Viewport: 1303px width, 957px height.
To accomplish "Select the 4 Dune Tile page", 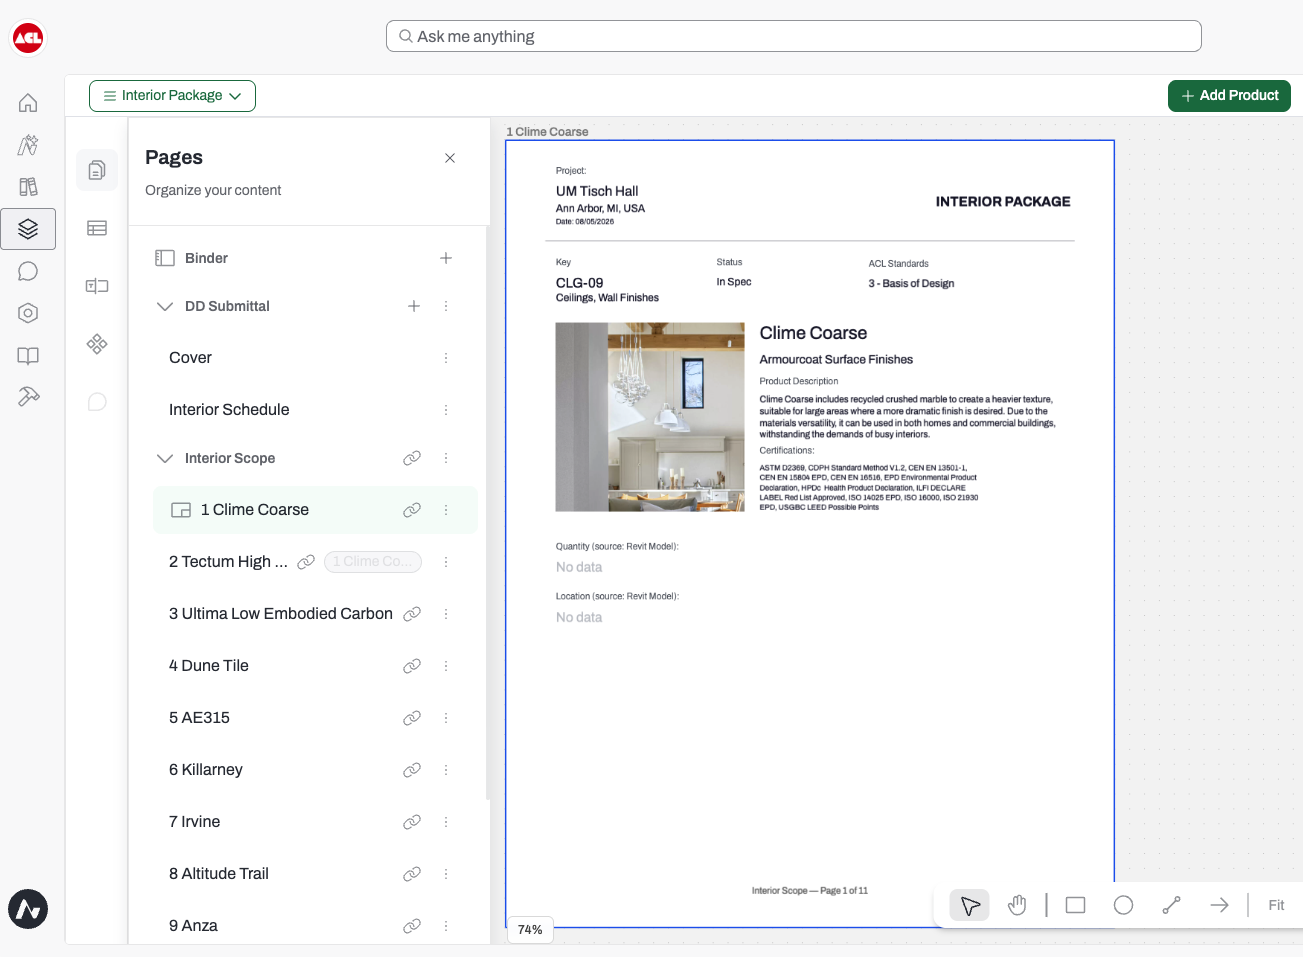I will click(x=209, y=666).
